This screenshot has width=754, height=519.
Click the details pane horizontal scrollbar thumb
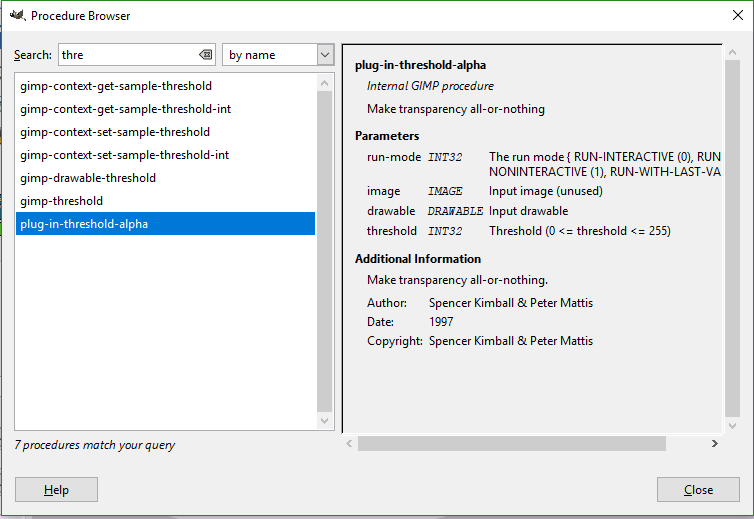pyautogui.click(x=511, y=443)
